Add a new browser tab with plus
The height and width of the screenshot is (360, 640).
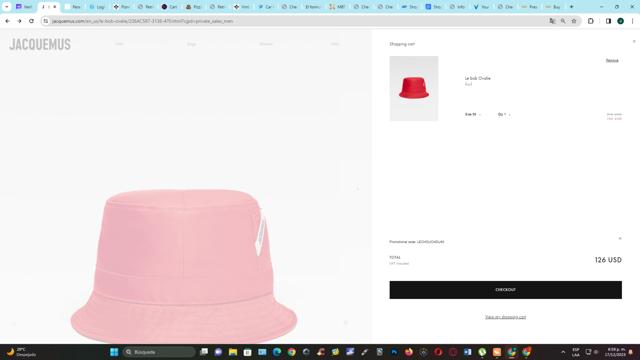[x=571, y=7]
